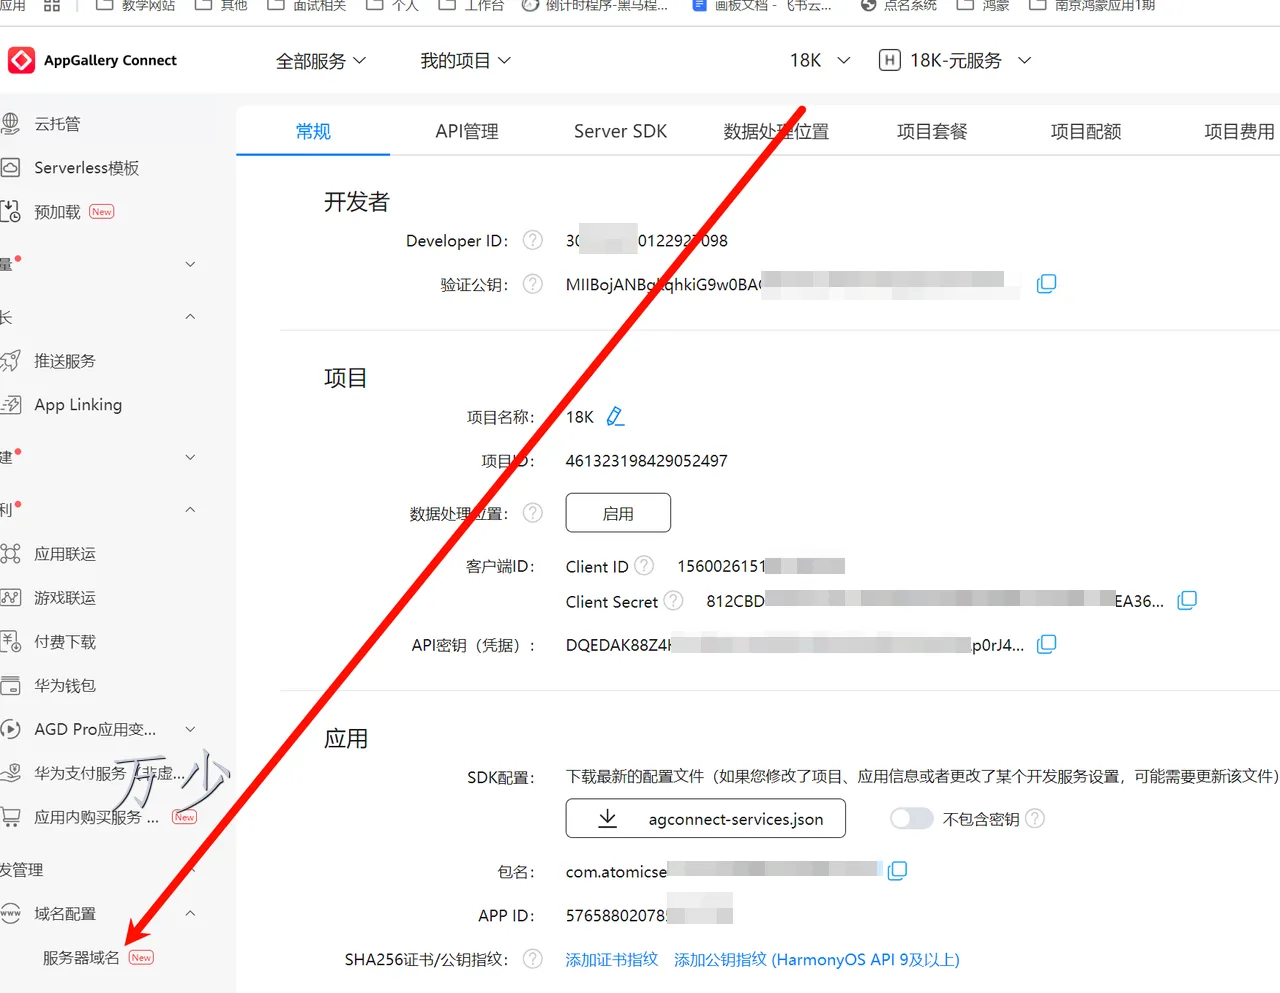Switch to the API管理 tab

click(467, 131)
